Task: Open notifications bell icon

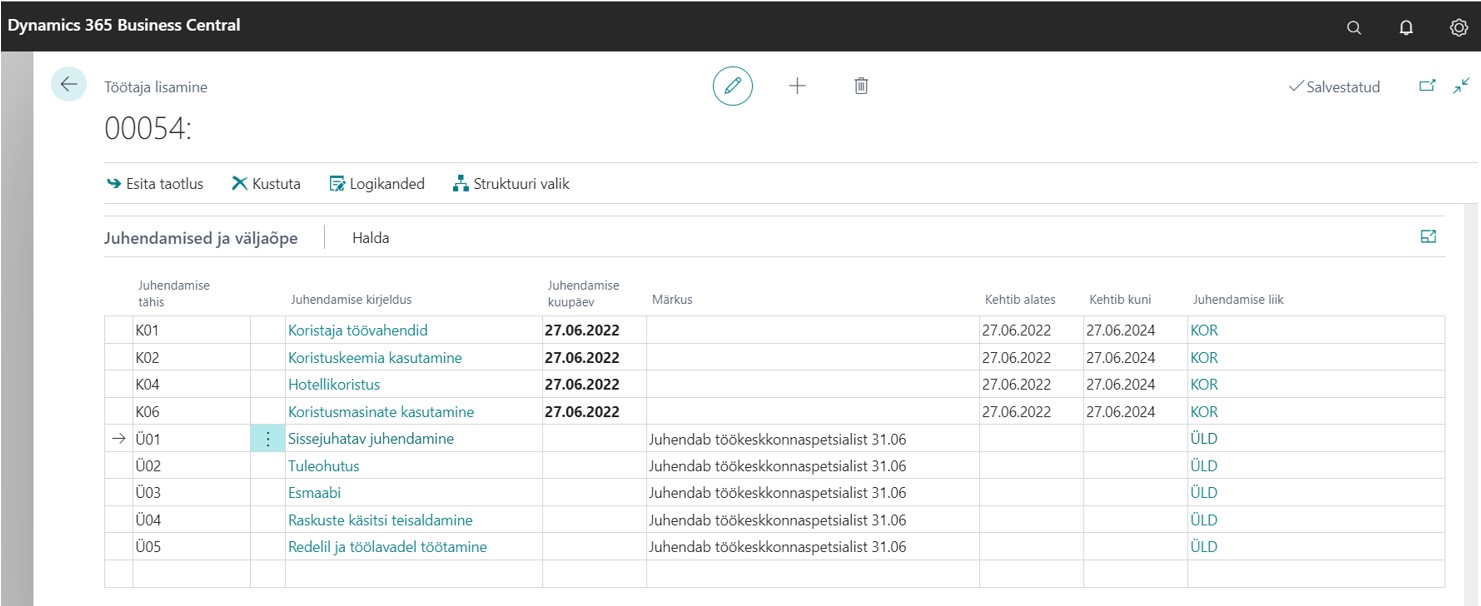Action: pos(1406,27)
